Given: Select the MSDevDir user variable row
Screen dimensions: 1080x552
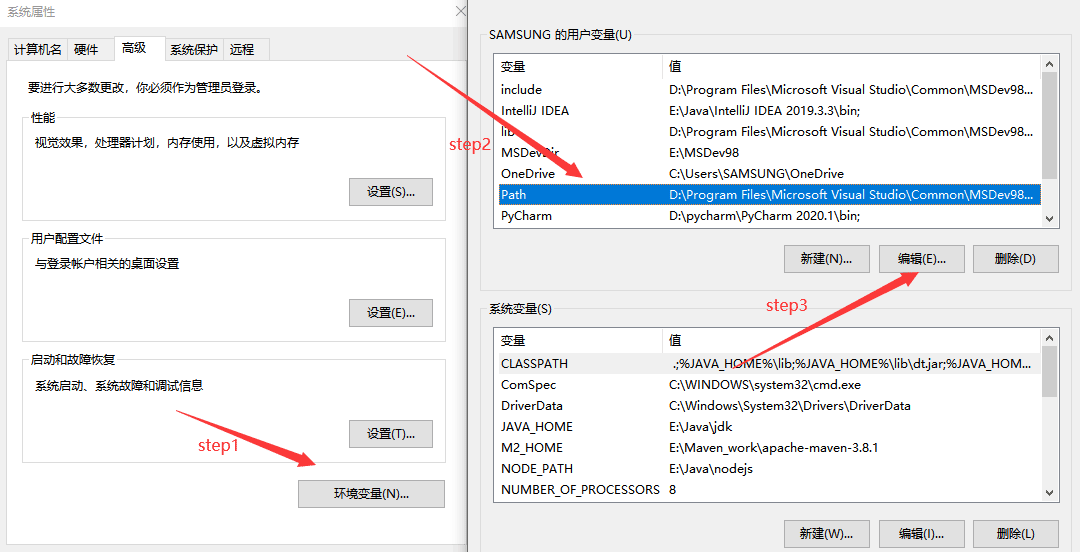Looking at the screenshot, I should pyautogui.click(x=769, y=152).
